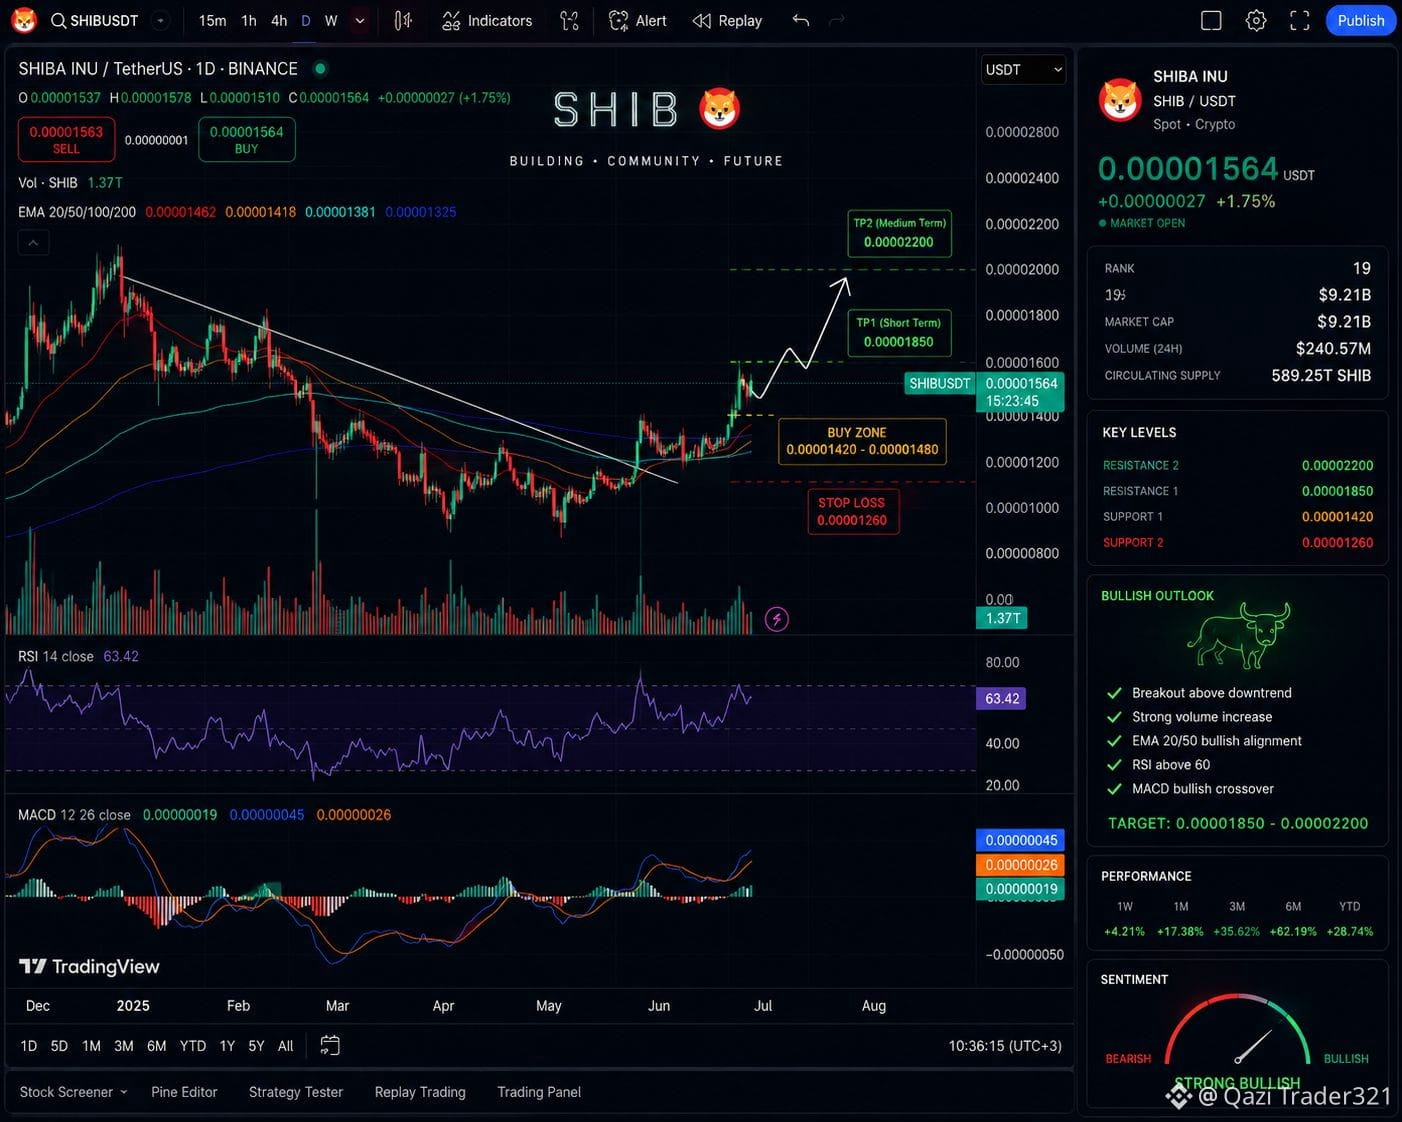Select the 5D date range
1402x1122 pixels.
click(x=59, y=1046)
